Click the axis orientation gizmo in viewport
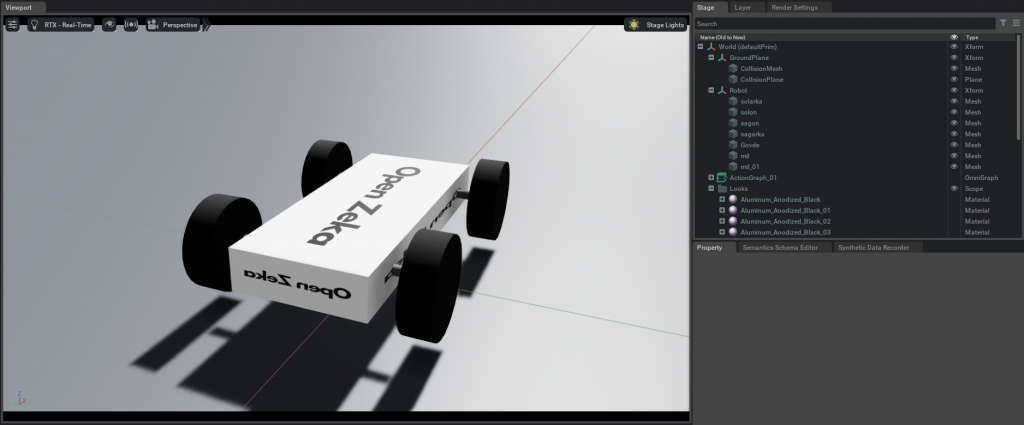1024x425 pixels. [x=17, y=398]
